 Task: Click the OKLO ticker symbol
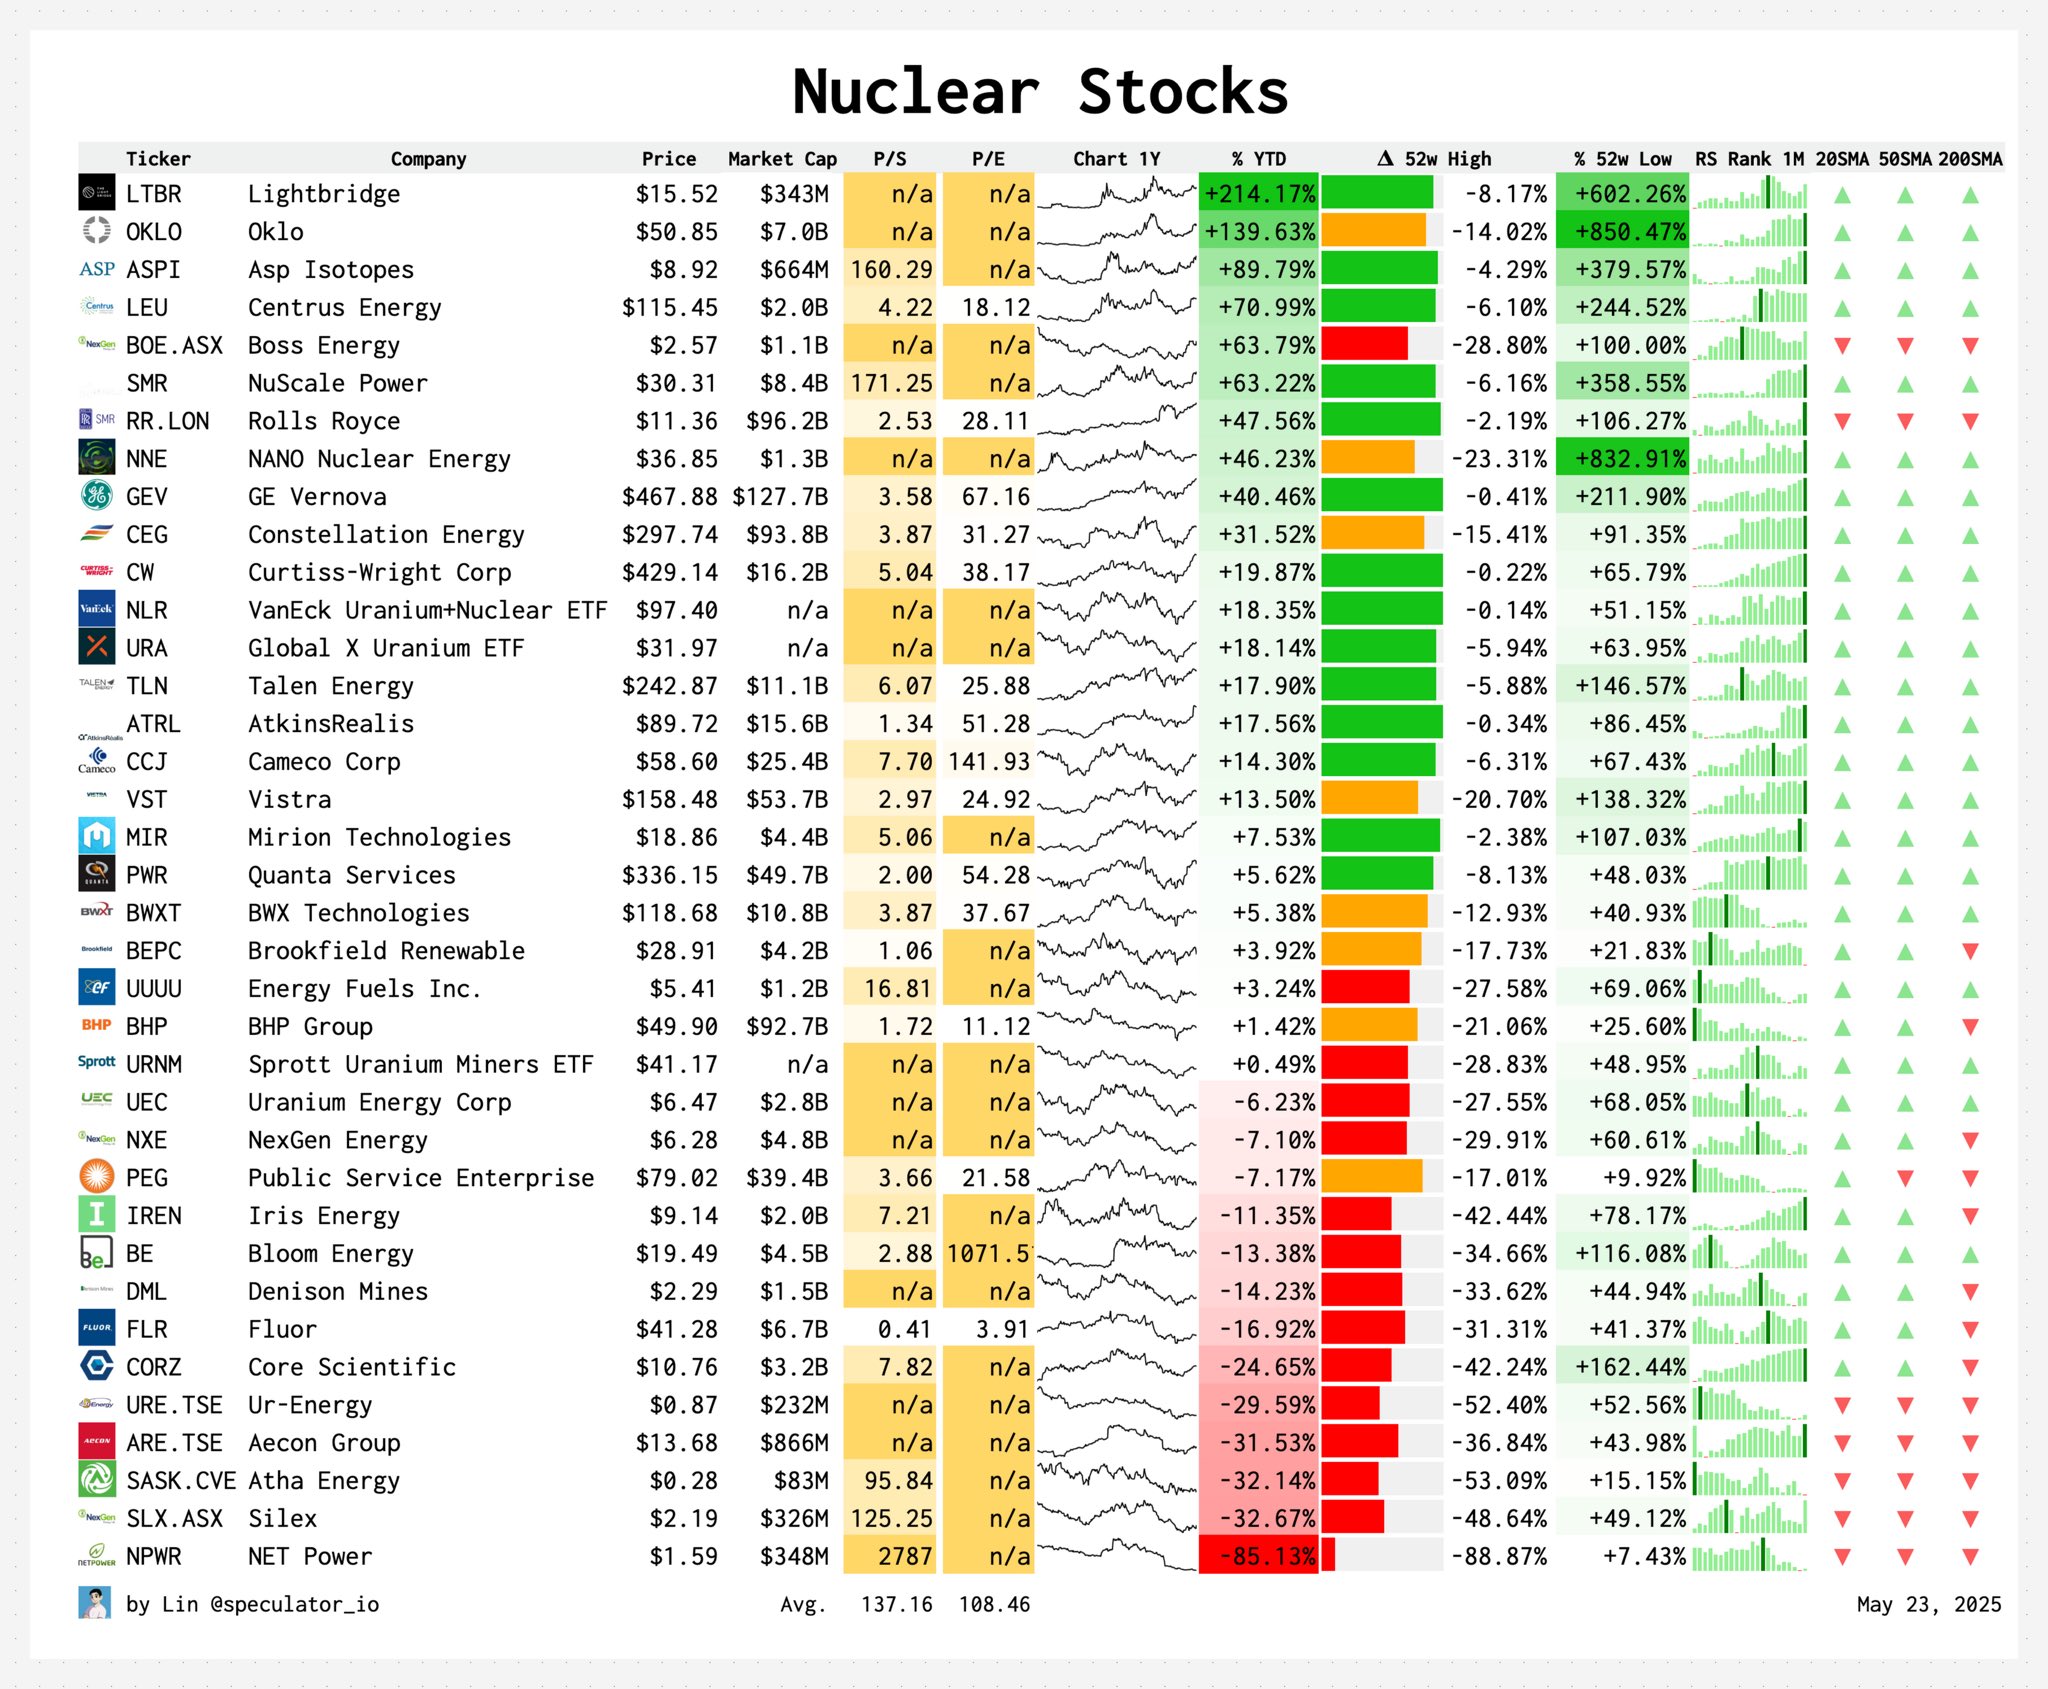[x=154, y=232]
